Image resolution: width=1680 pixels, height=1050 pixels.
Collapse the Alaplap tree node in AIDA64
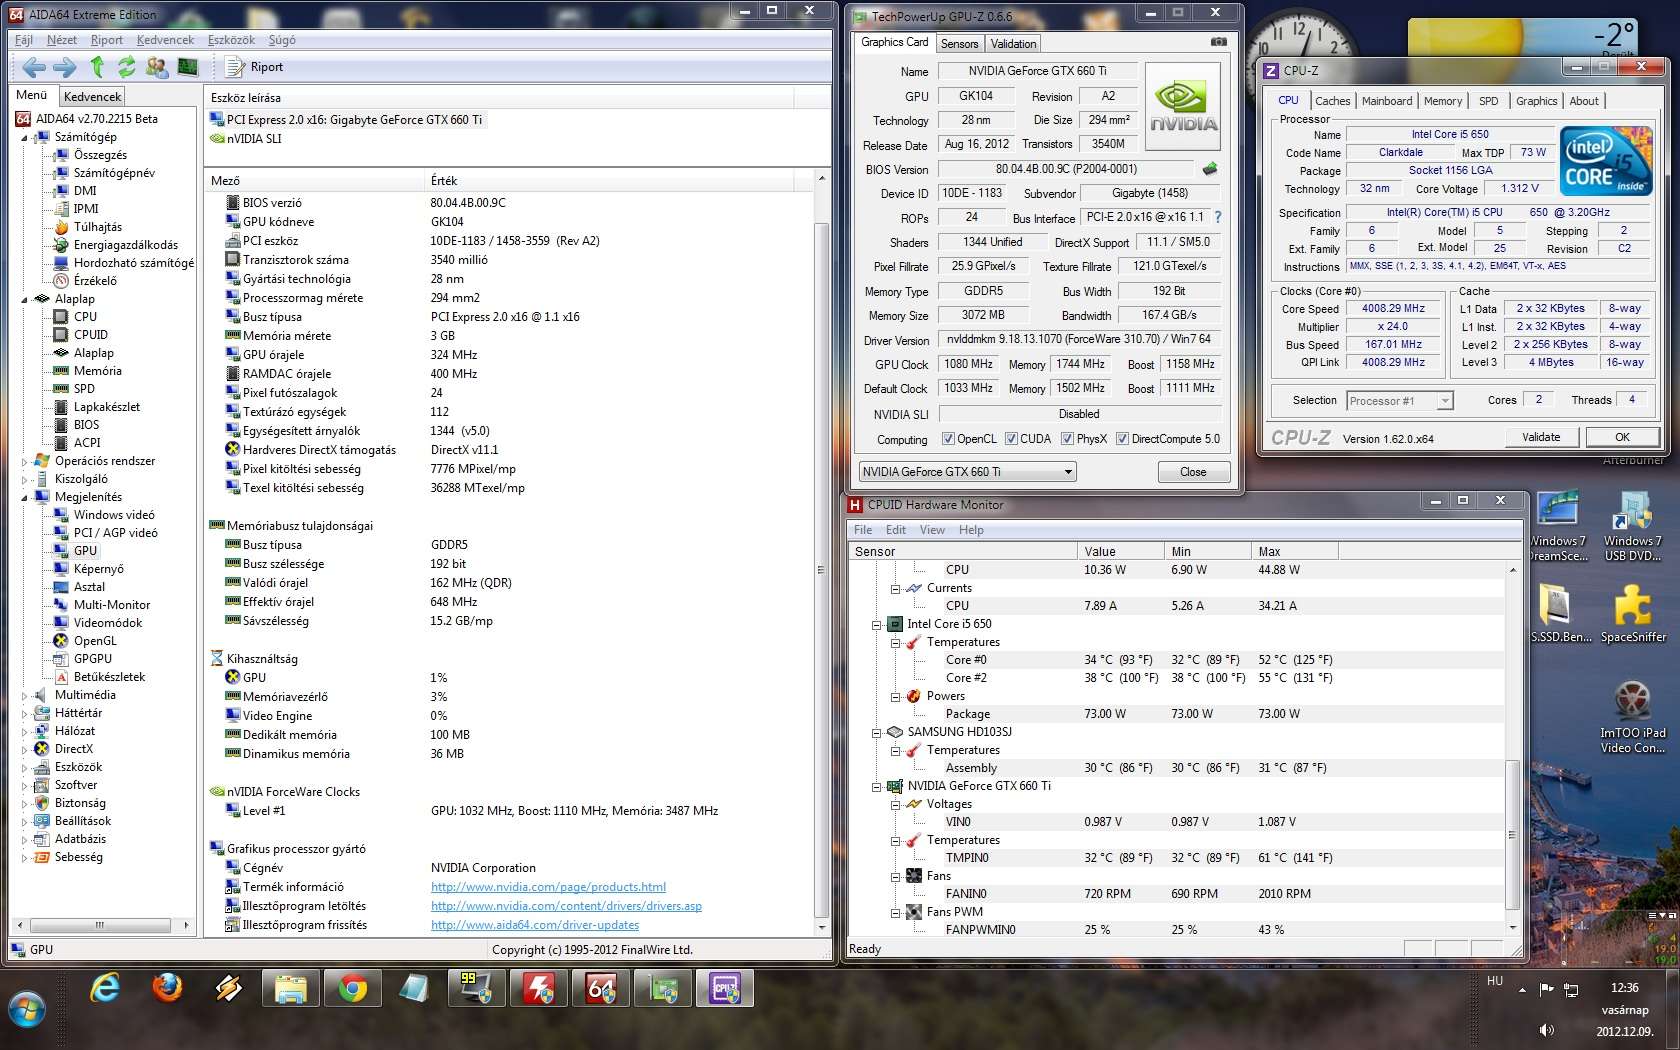pyautogui.click(x=24, y=299)
